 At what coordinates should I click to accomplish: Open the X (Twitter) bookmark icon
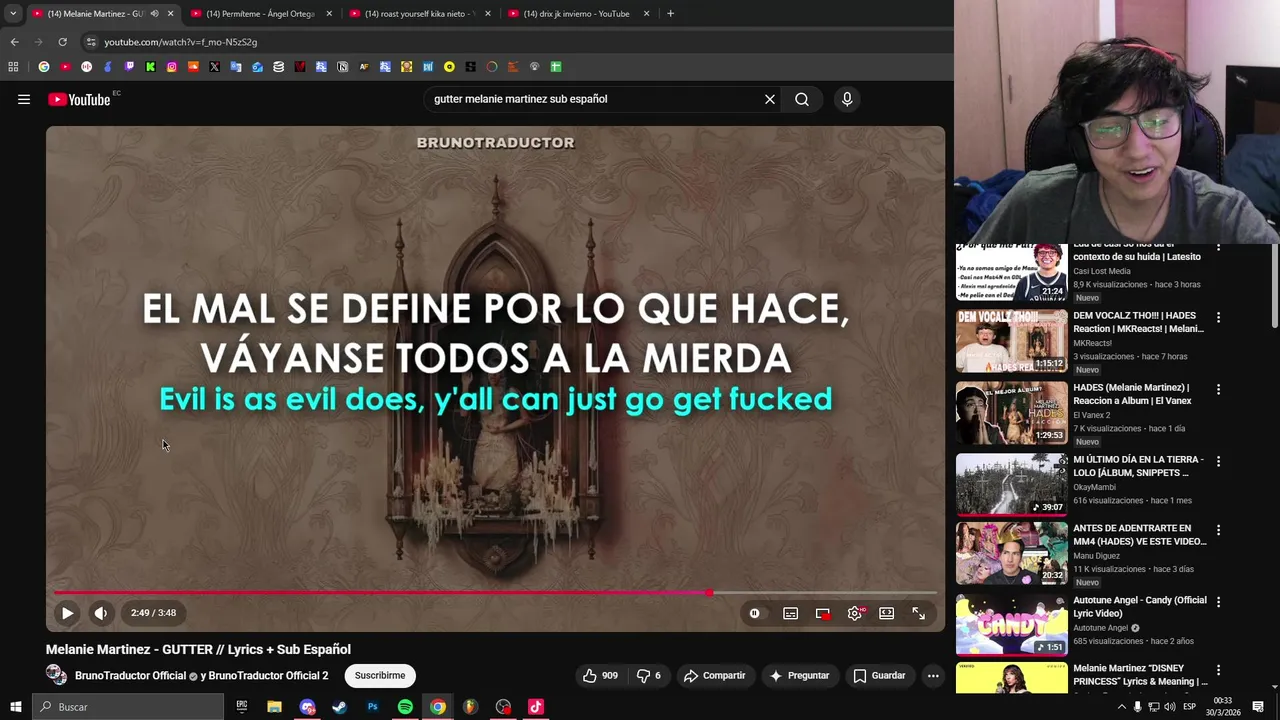[214, 67]
